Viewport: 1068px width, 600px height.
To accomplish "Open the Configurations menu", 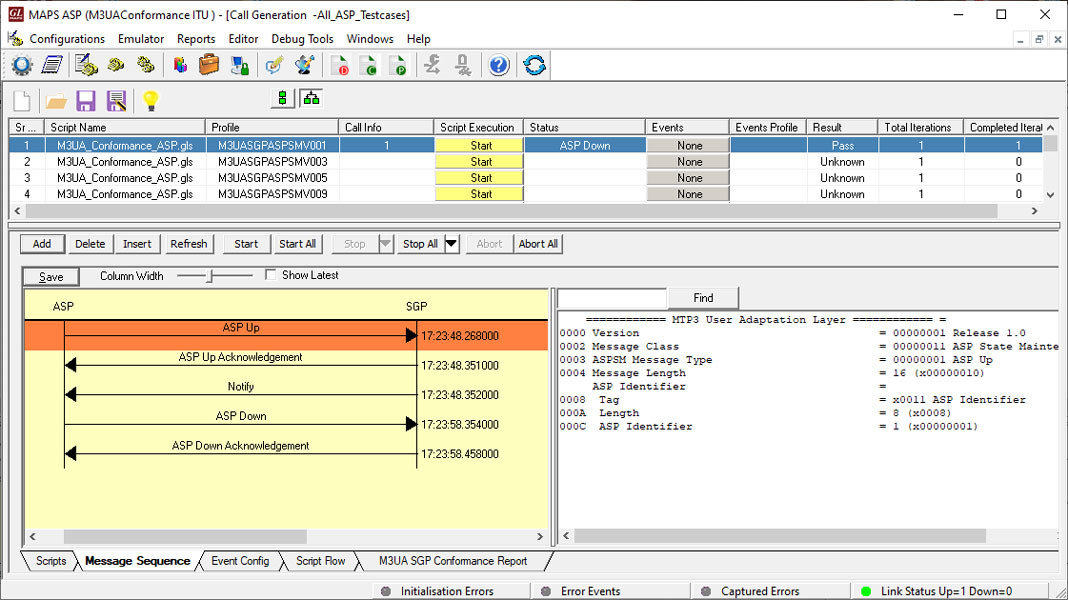I will [x=67, y=39].
